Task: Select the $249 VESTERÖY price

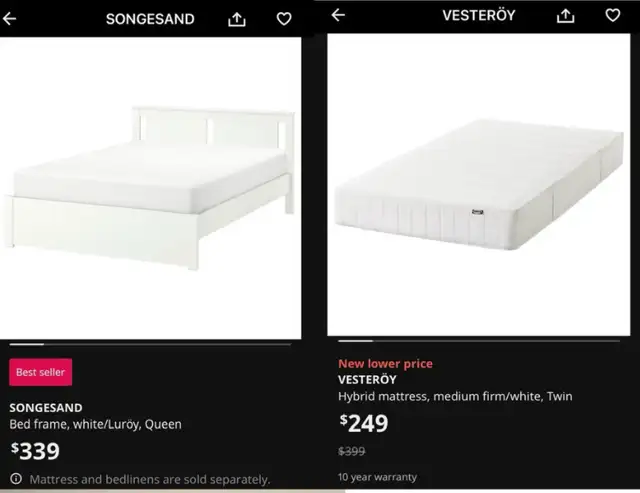Action: tap(364, 423)
